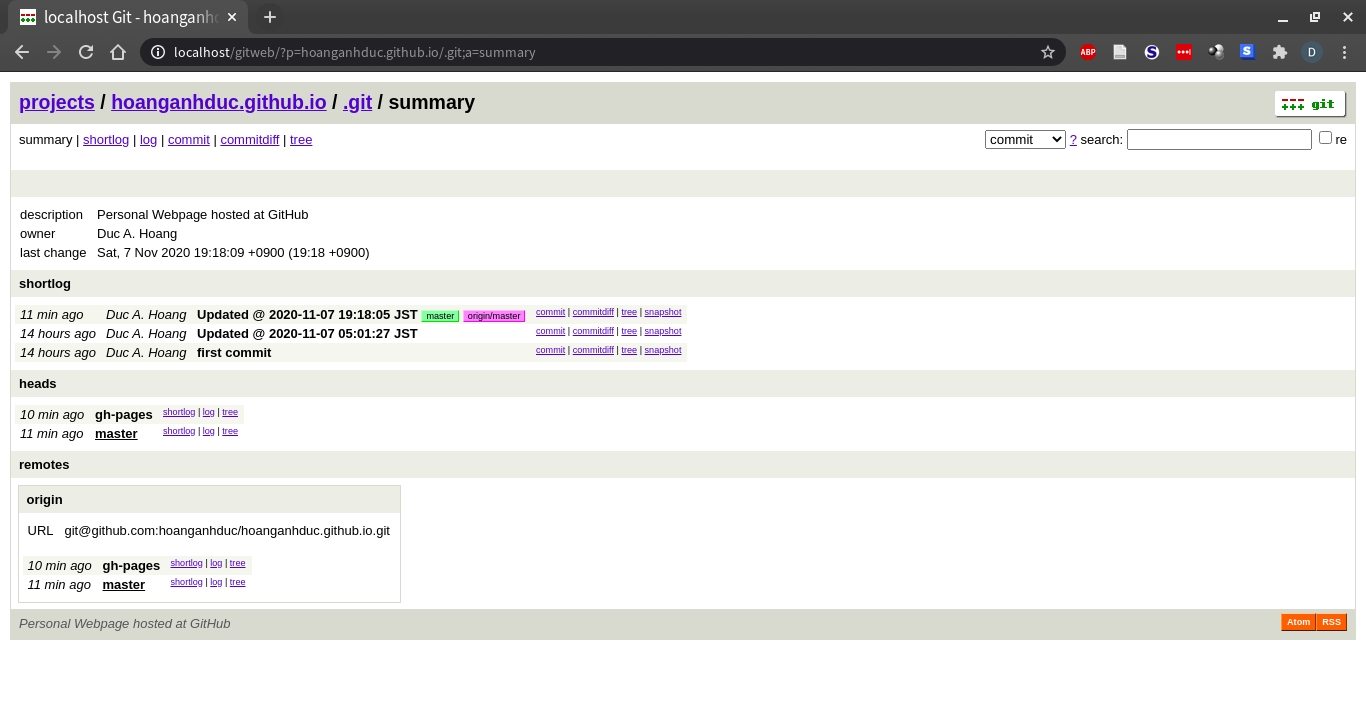Select the origin remote heading
This screenshot has width=1366, height=702.
tap(45, 500)
